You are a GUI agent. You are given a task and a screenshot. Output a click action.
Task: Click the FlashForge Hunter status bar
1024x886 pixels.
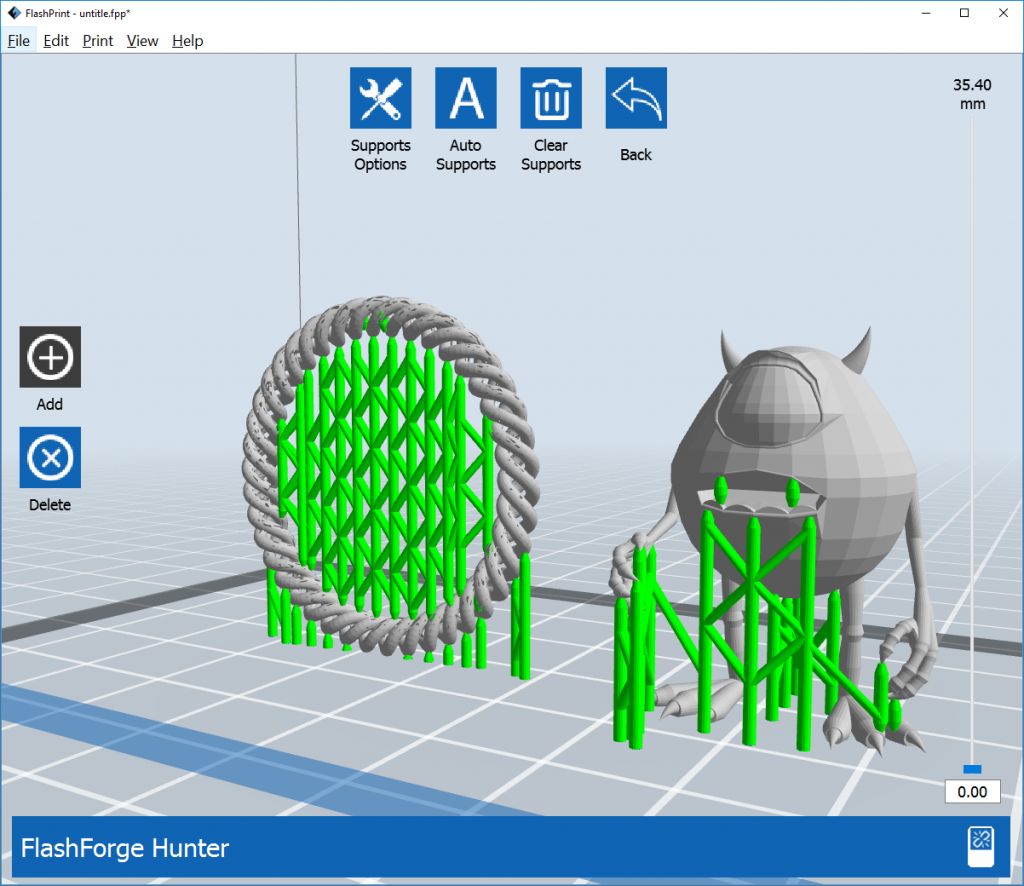[x=511, y=847]
